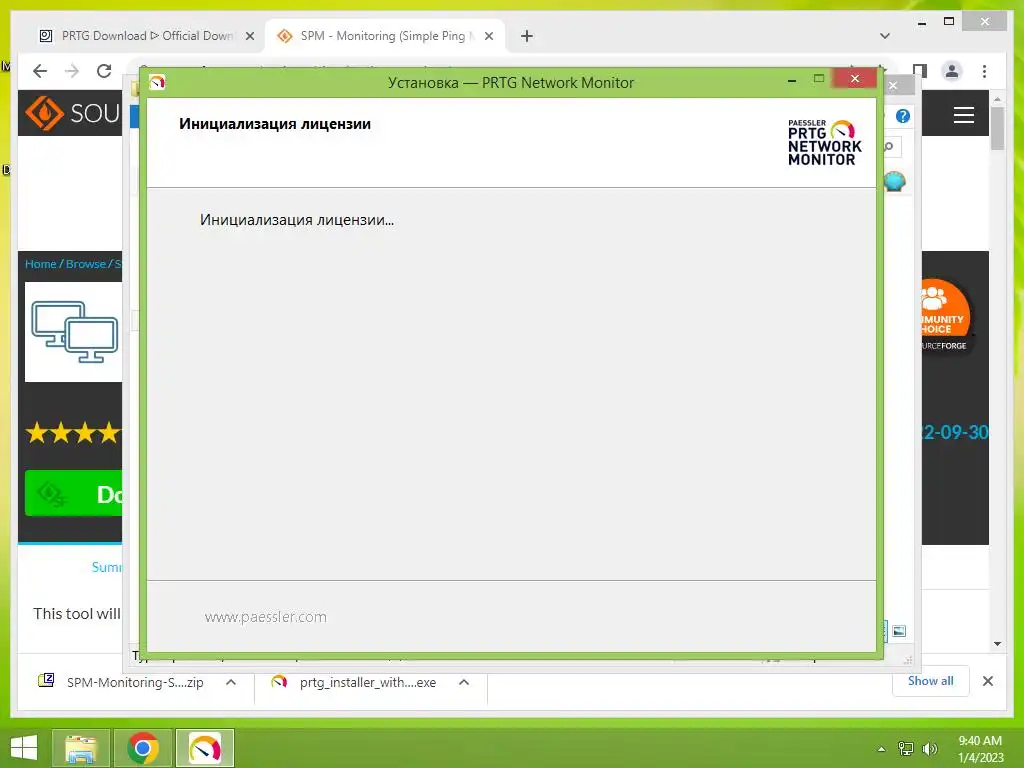Follow the Home breadcrumb link
This screenshot has width=1024, height=768.
click(40, 264)
